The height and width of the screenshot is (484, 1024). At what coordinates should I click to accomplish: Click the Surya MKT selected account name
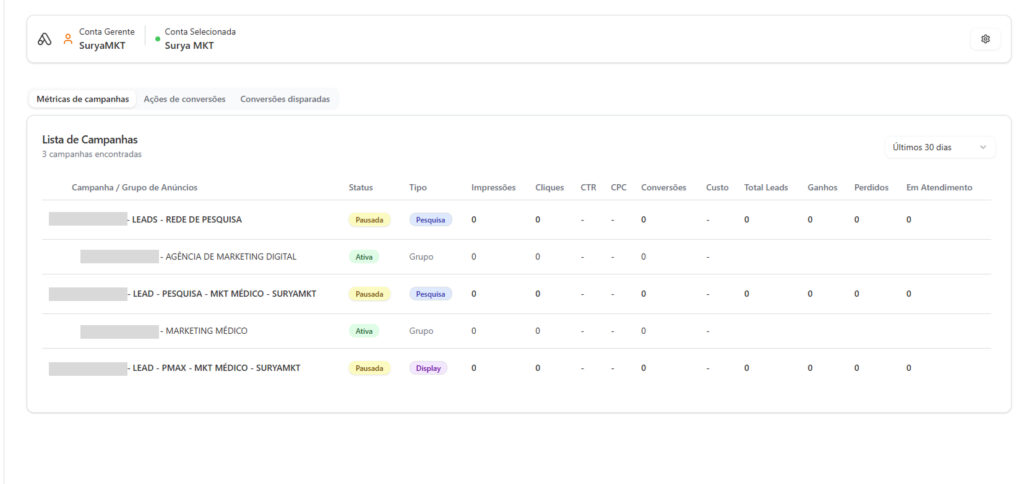click(x=189, y=46)
